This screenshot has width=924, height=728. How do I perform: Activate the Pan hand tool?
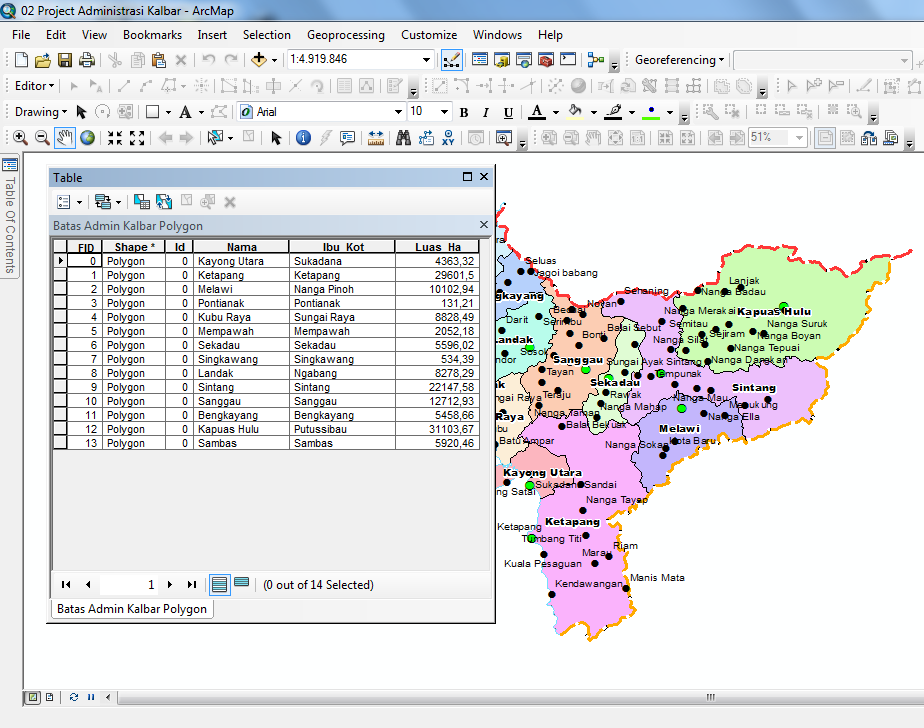click(x=65, y=138)
